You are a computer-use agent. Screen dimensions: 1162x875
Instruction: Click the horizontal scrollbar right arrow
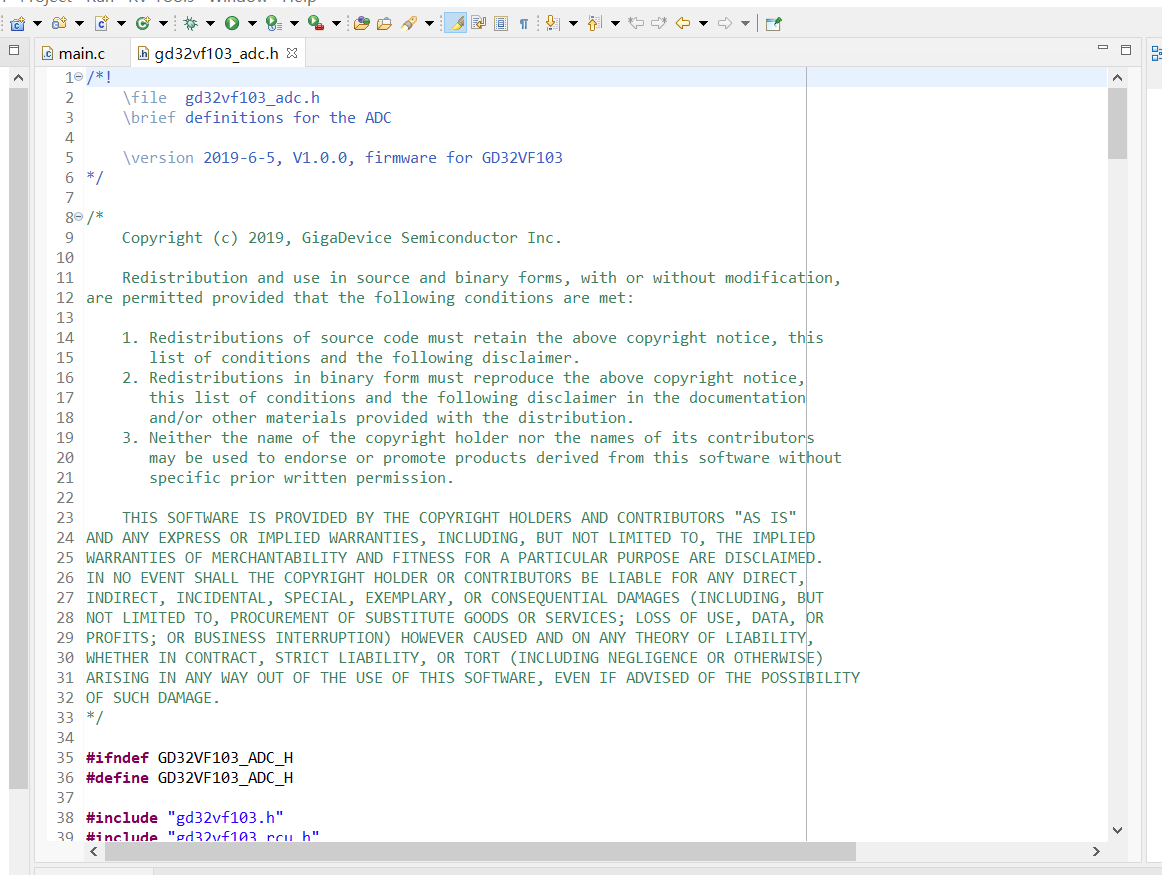click(1096, 851)
